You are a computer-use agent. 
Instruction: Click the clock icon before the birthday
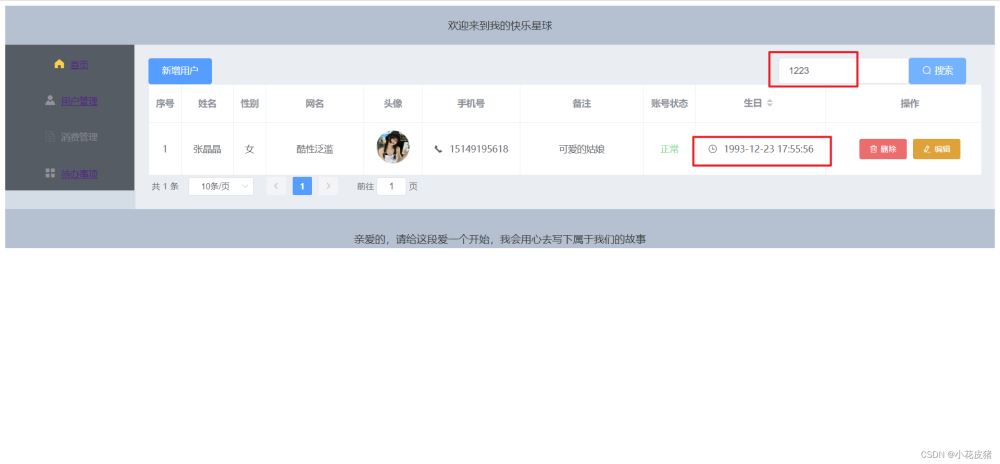[x=712, y=149]
